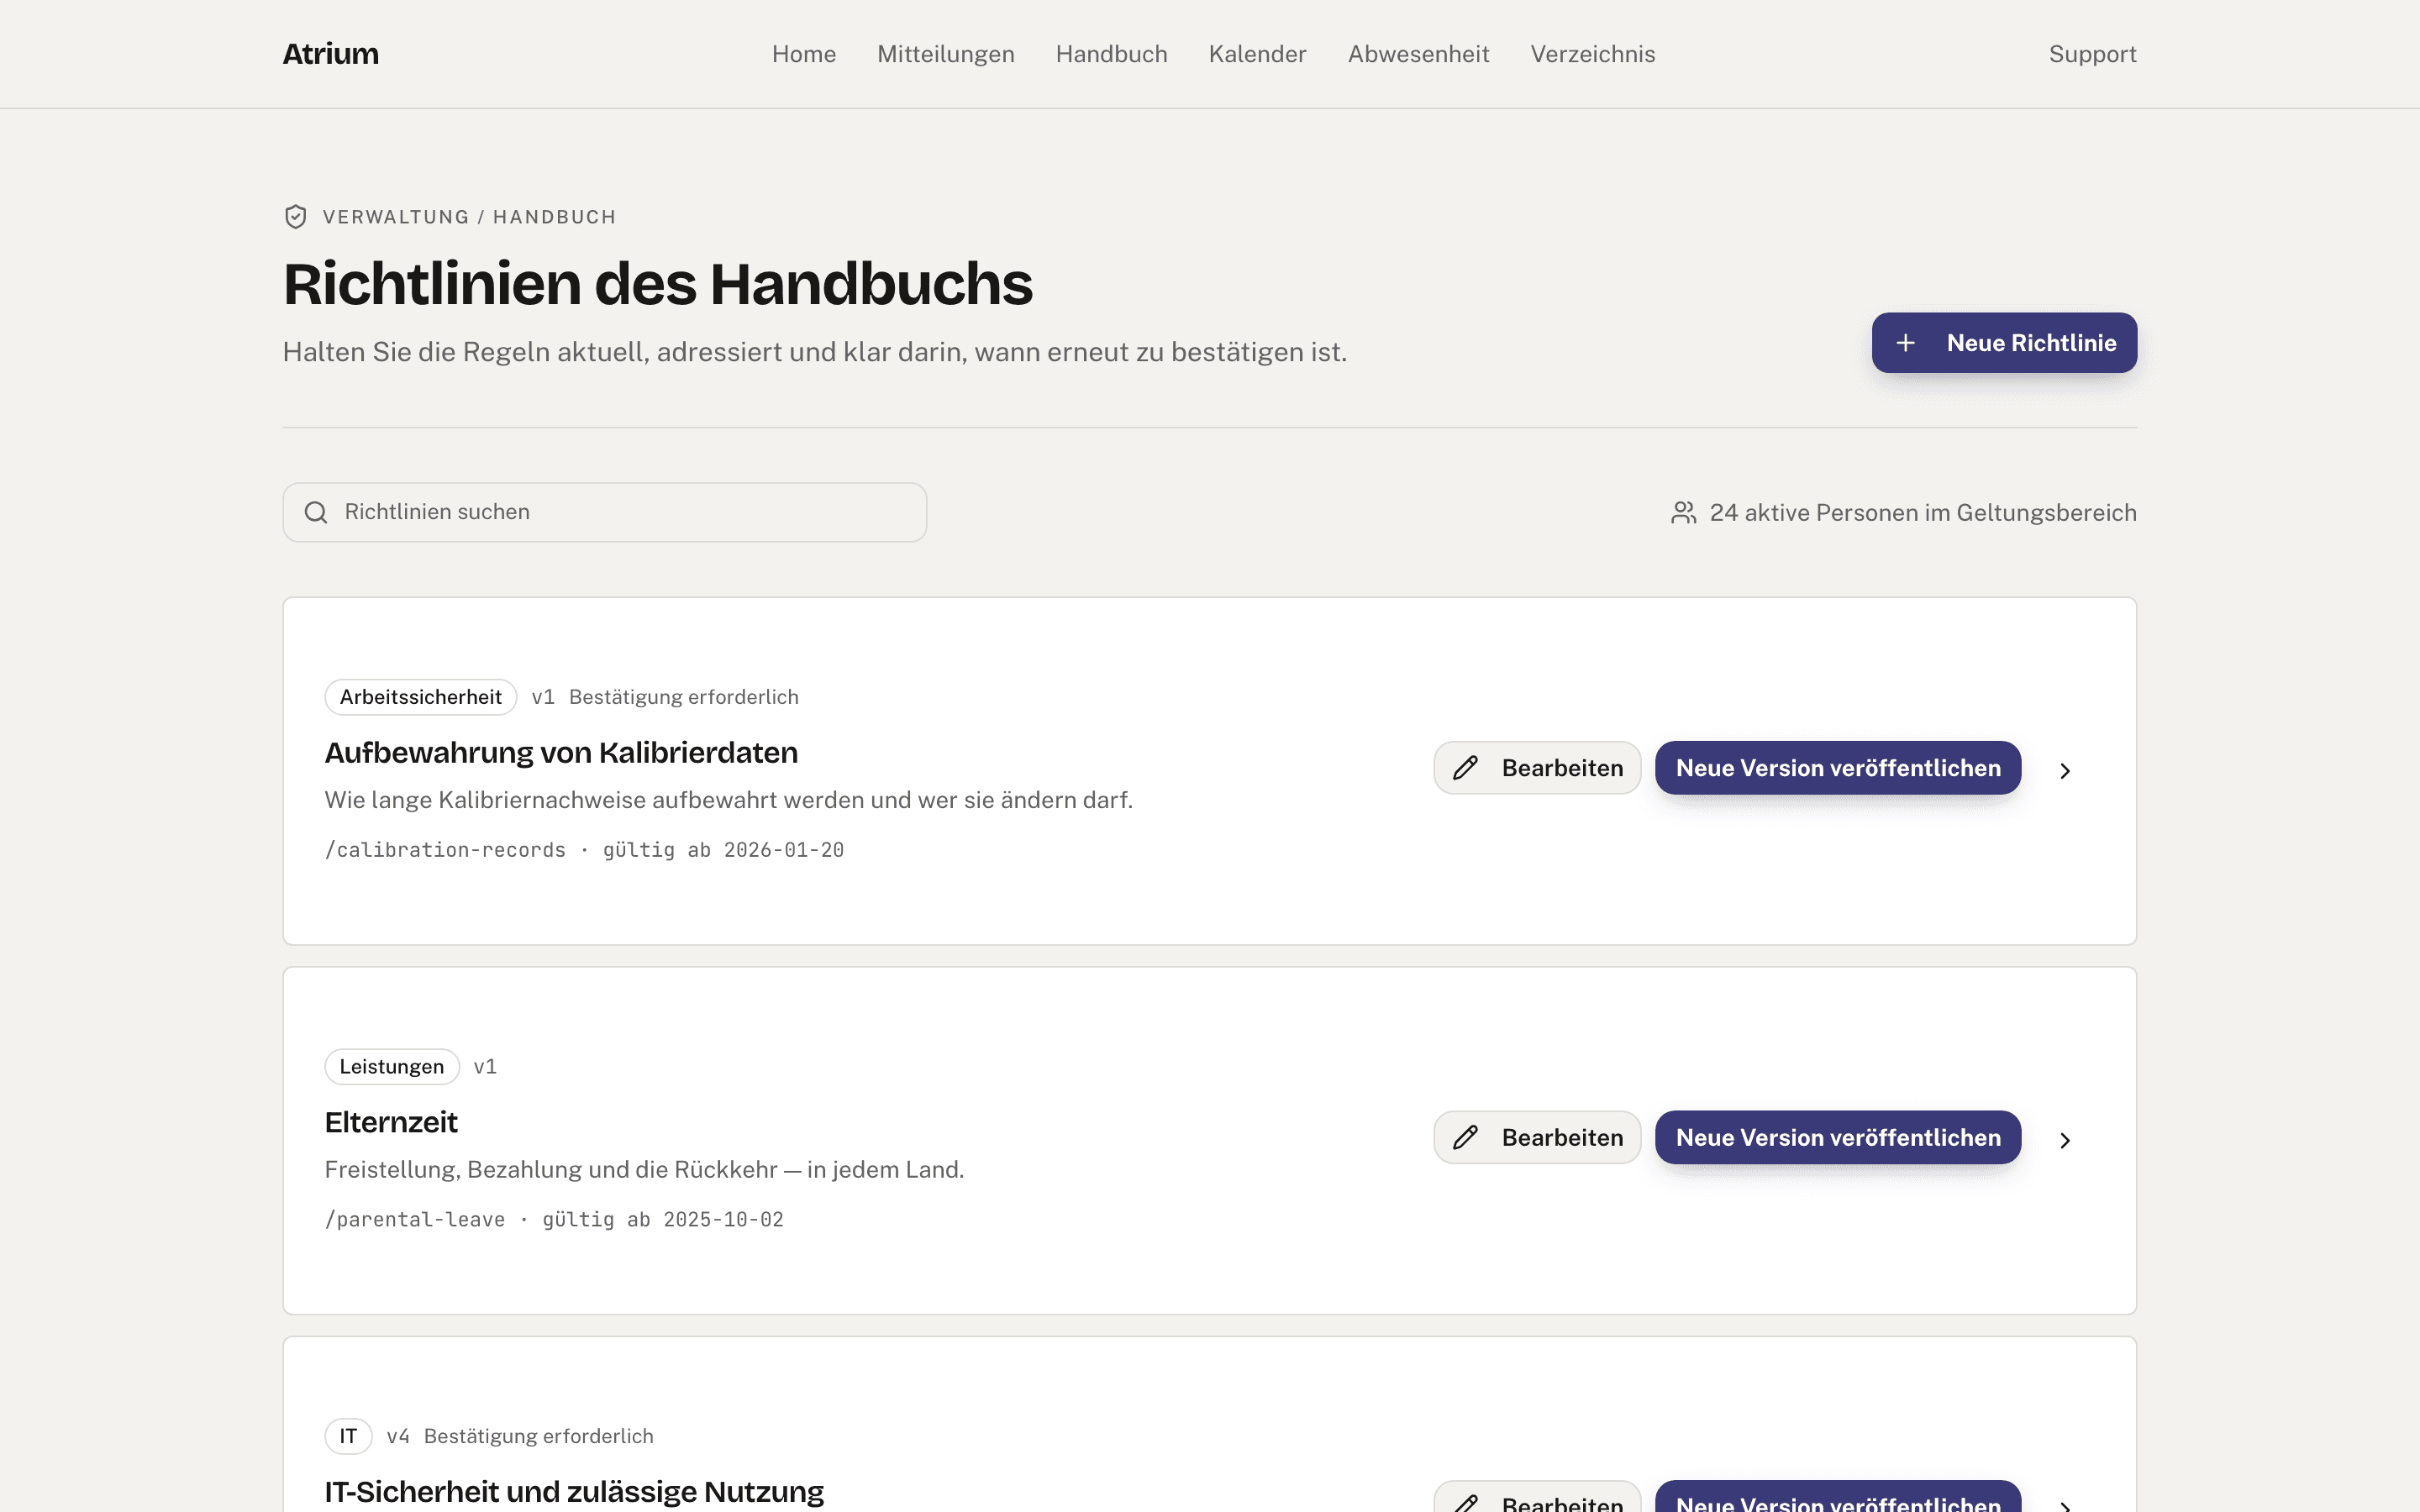Click the shield icon beside Verwaltung breadcrumb
The height and width of the screenshot is (1512, 2420).
pos(295,217)
